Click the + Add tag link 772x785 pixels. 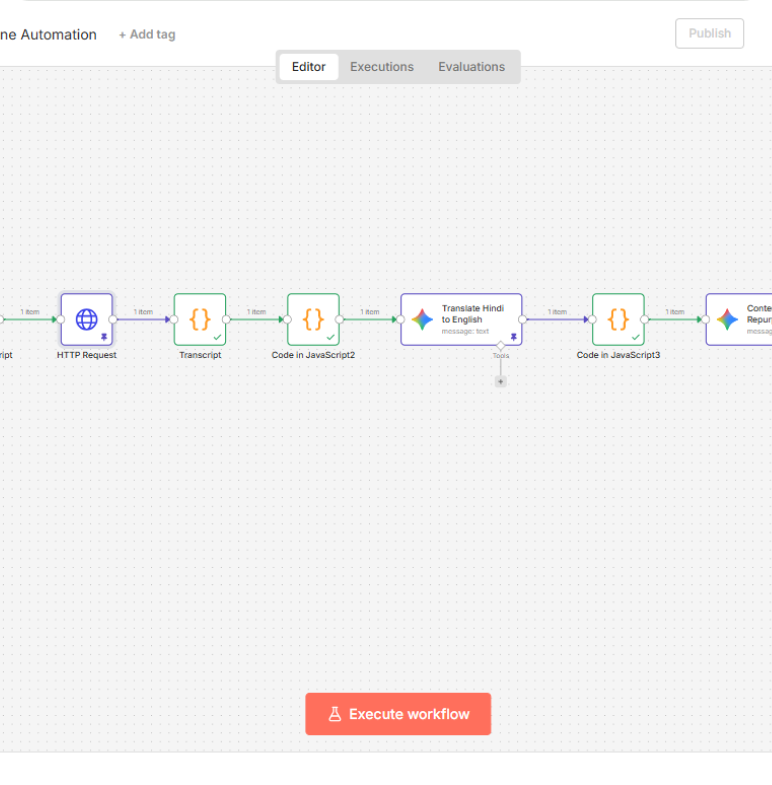(x=147, y=35)
